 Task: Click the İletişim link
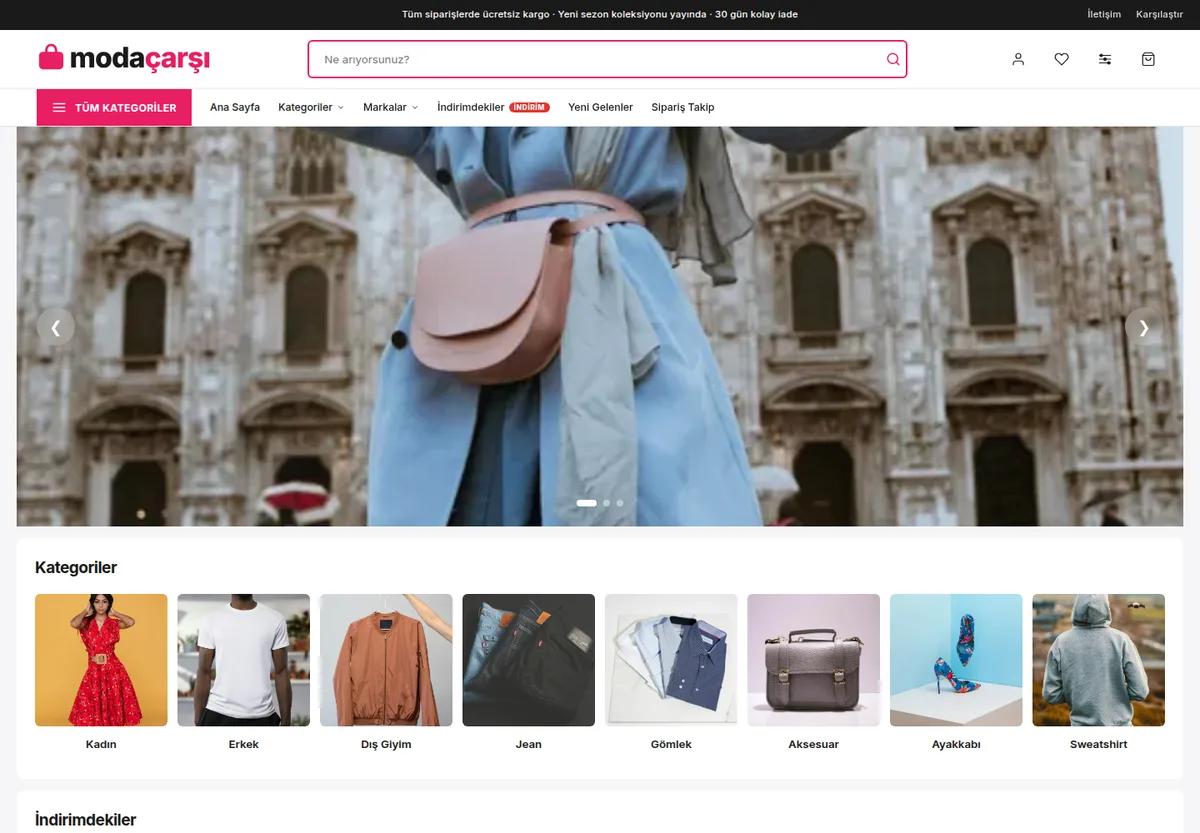tap(1104, 14)
